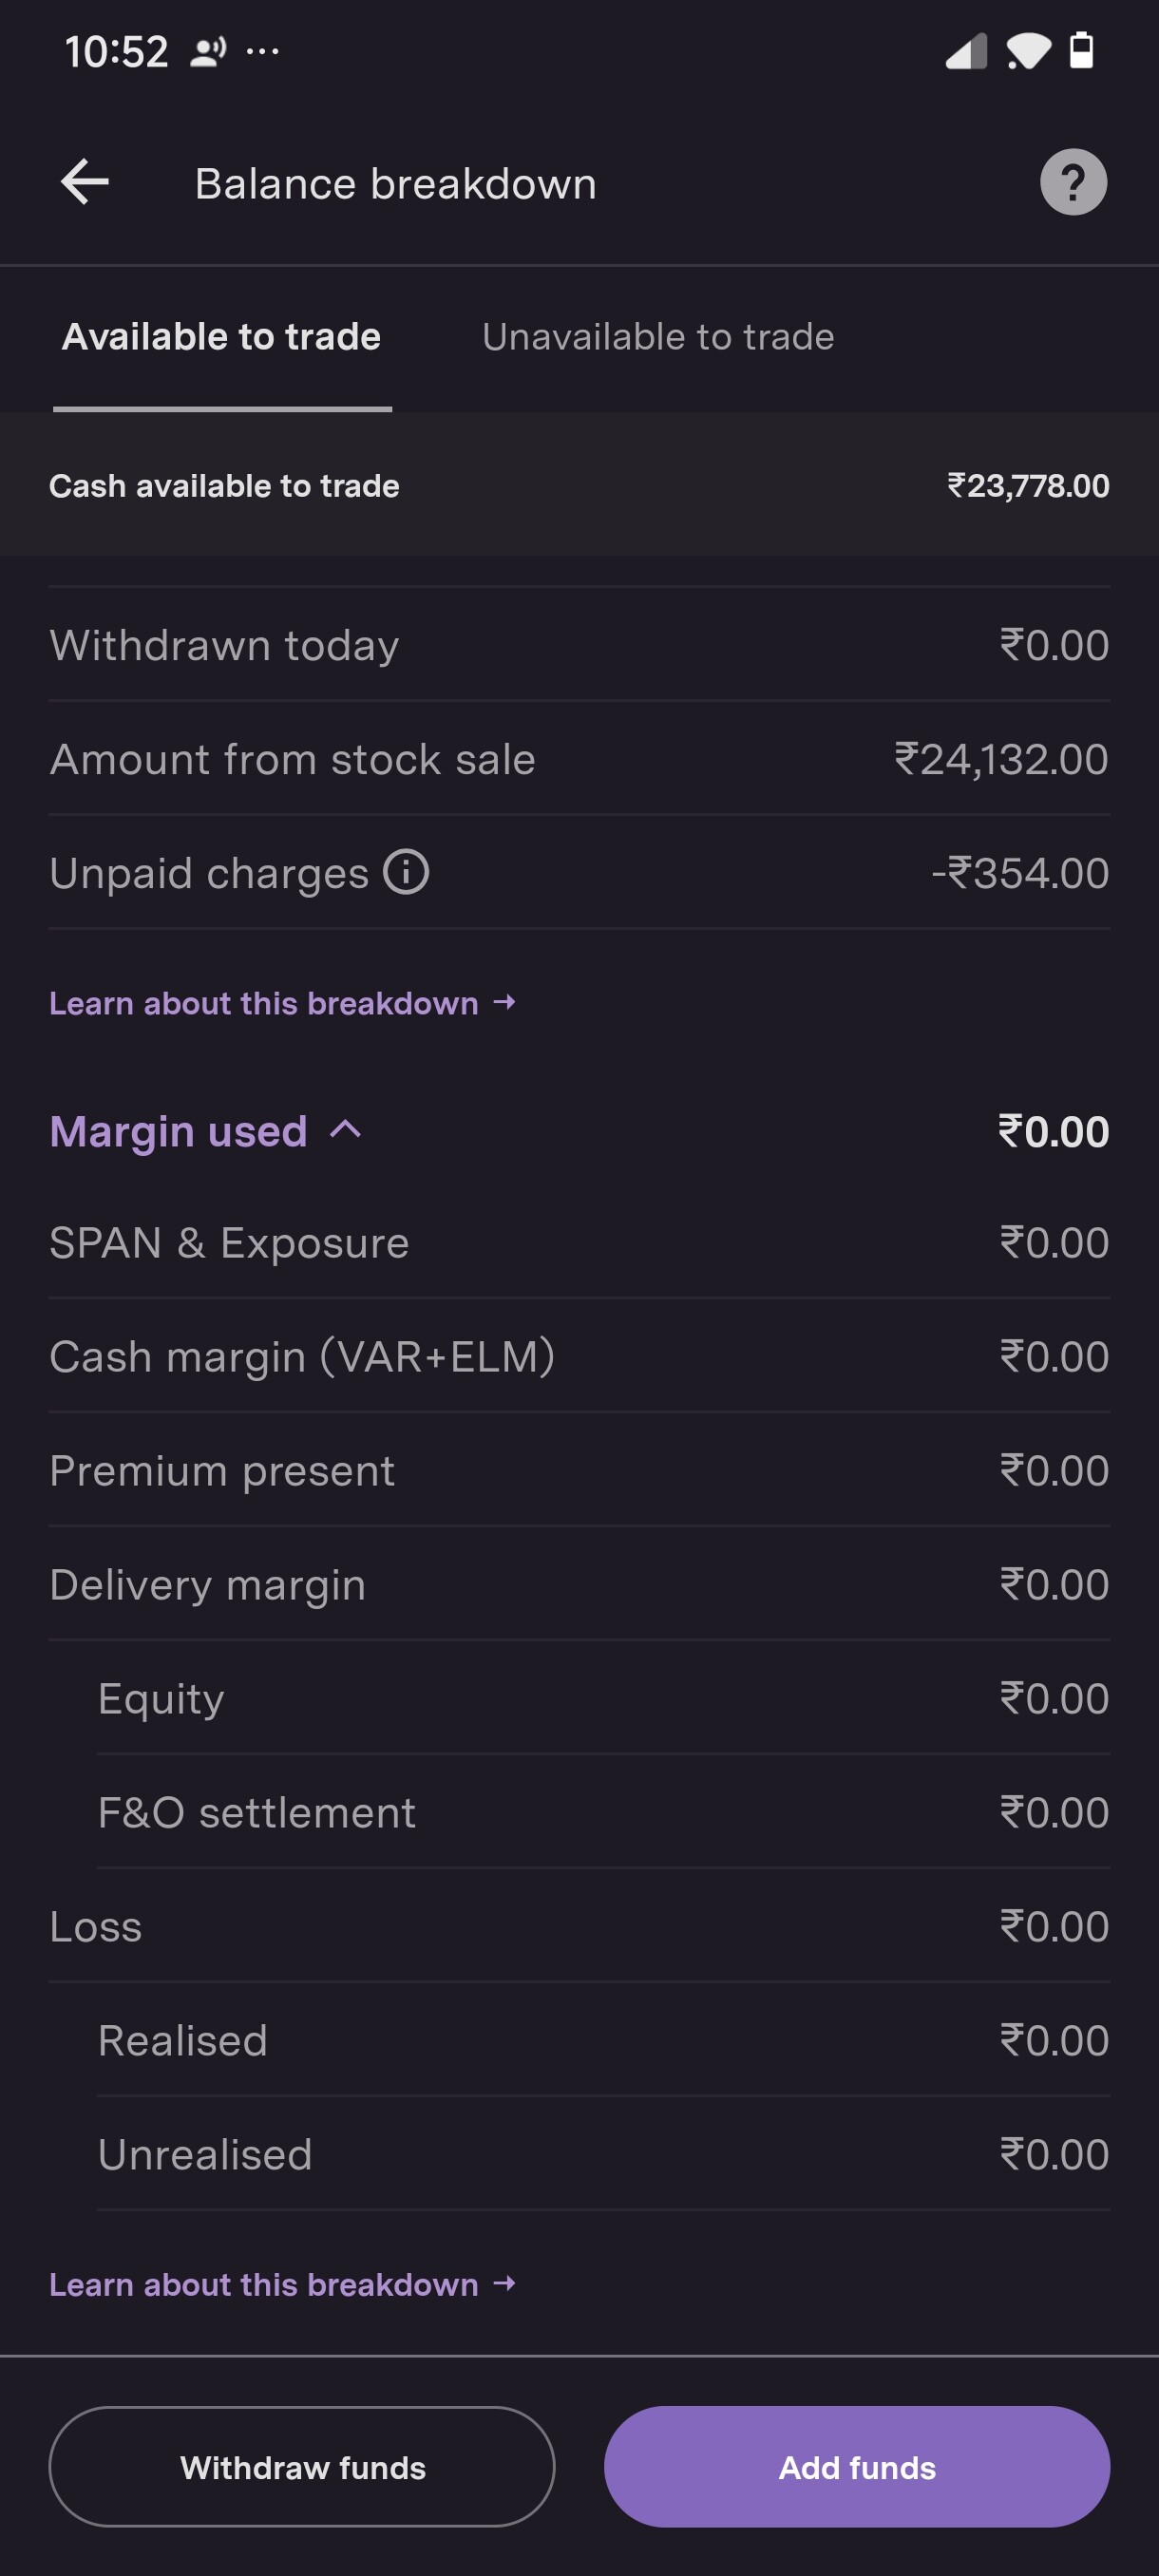Collapse the Margin used section
The width and height of the screenshot is (1159, 2576).
pos(345,1131)
